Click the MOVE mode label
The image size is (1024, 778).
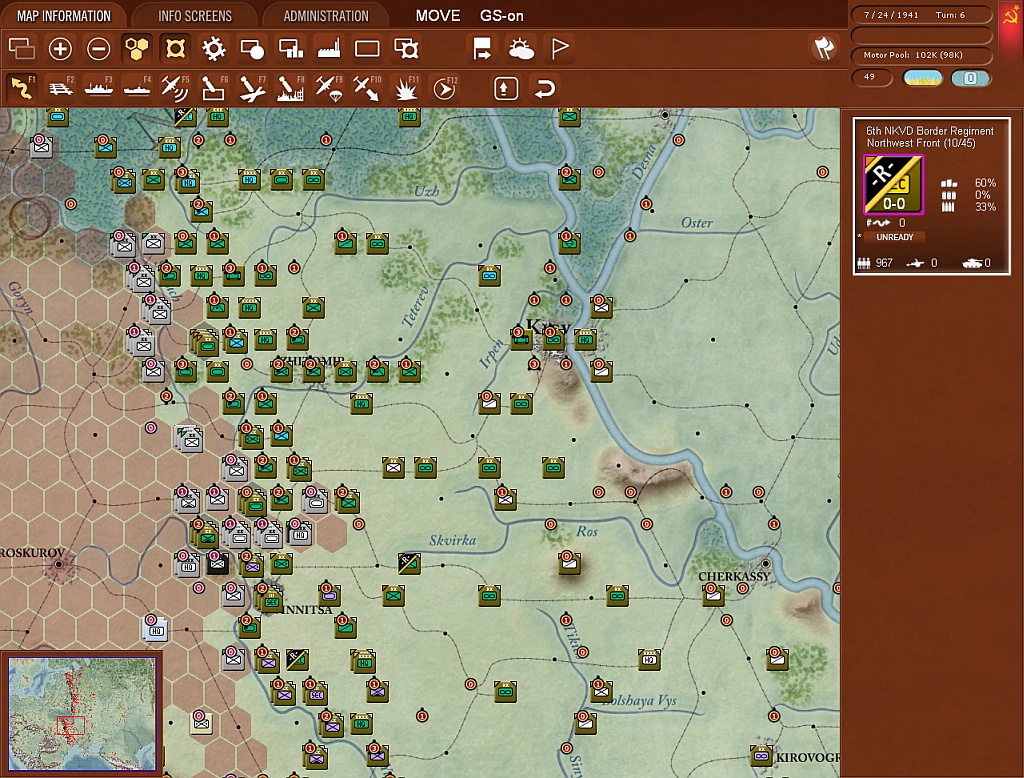[438, 16]
